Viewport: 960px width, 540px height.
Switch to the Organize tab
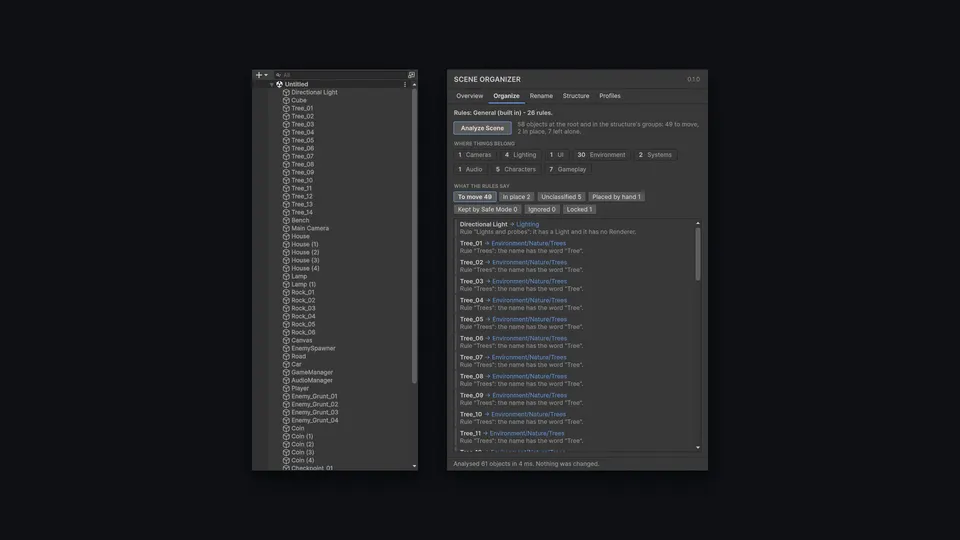click(506, 96)
